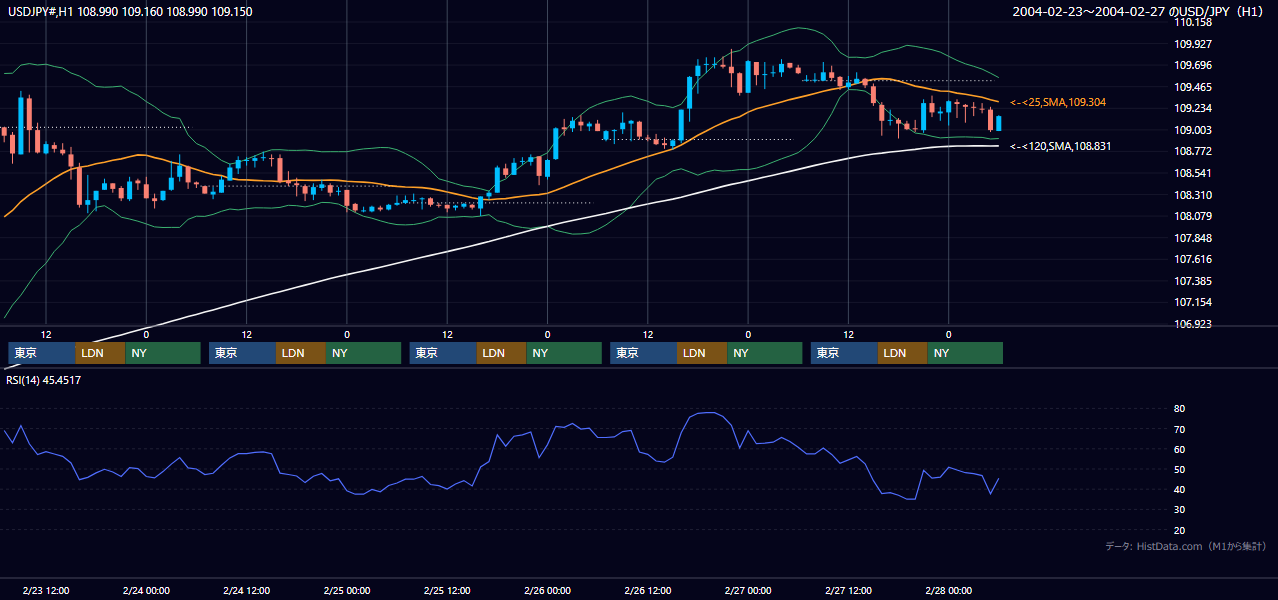Click the RSI 20 level label
1278x600 pixels.
(1179, 530)
